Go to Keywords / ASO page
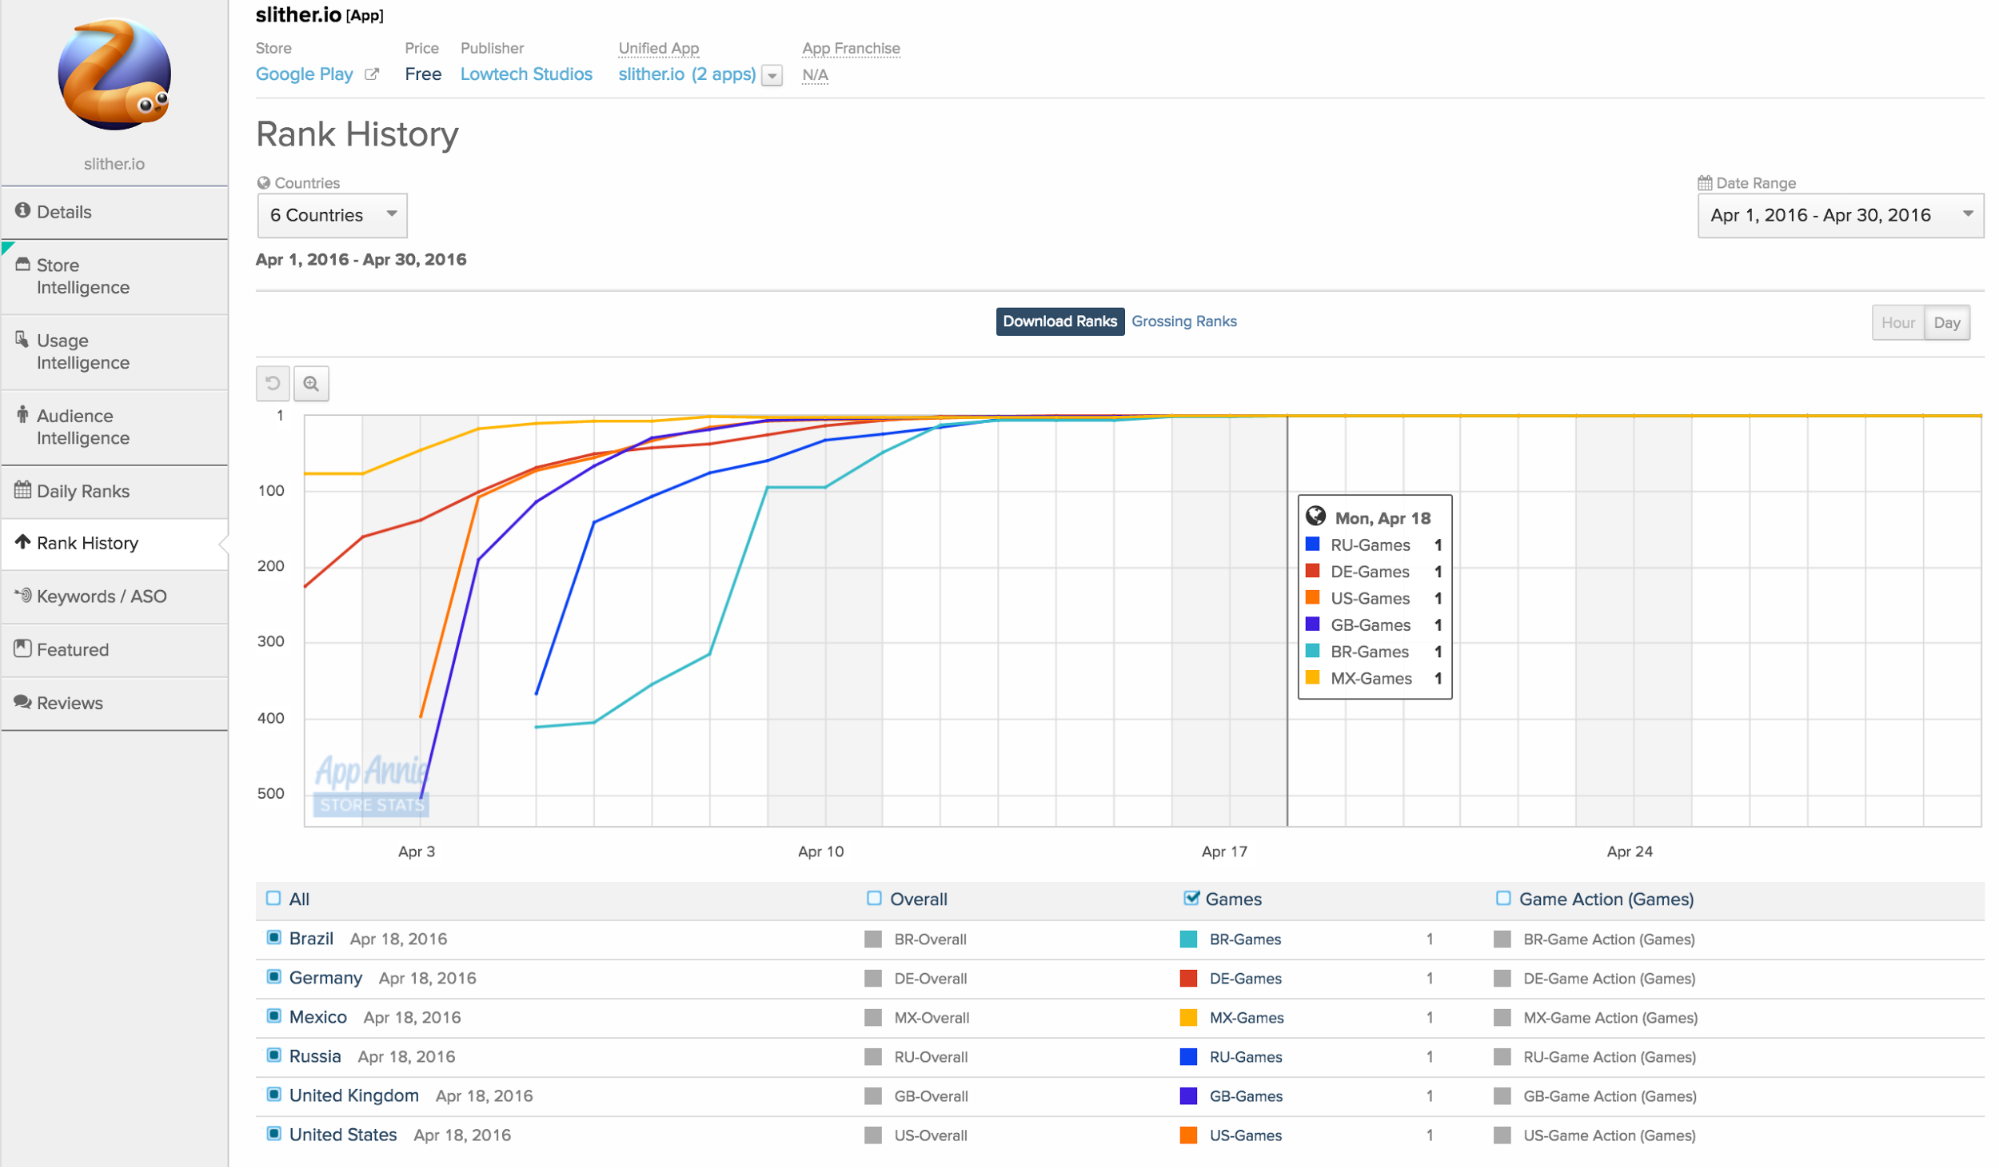 coord(114,596)
